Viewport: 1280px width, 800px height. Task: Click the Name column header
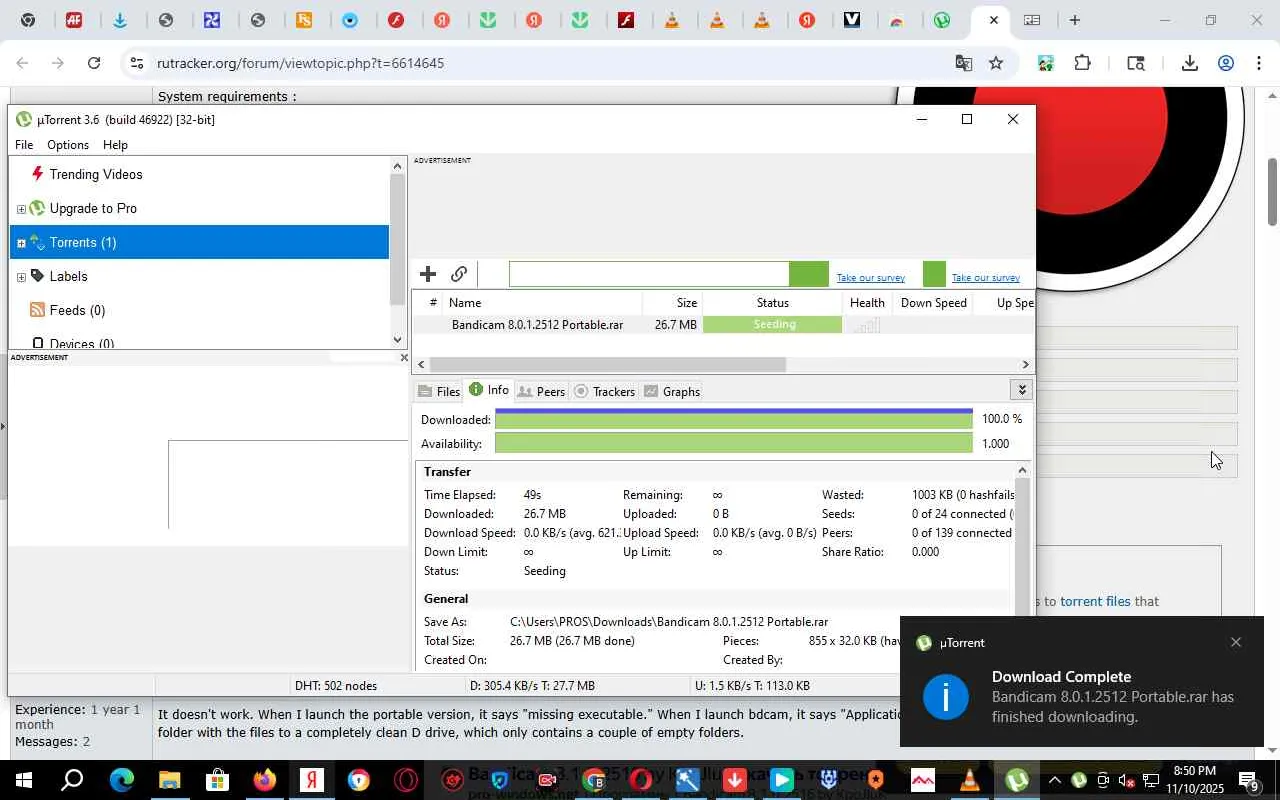point(542,302)
